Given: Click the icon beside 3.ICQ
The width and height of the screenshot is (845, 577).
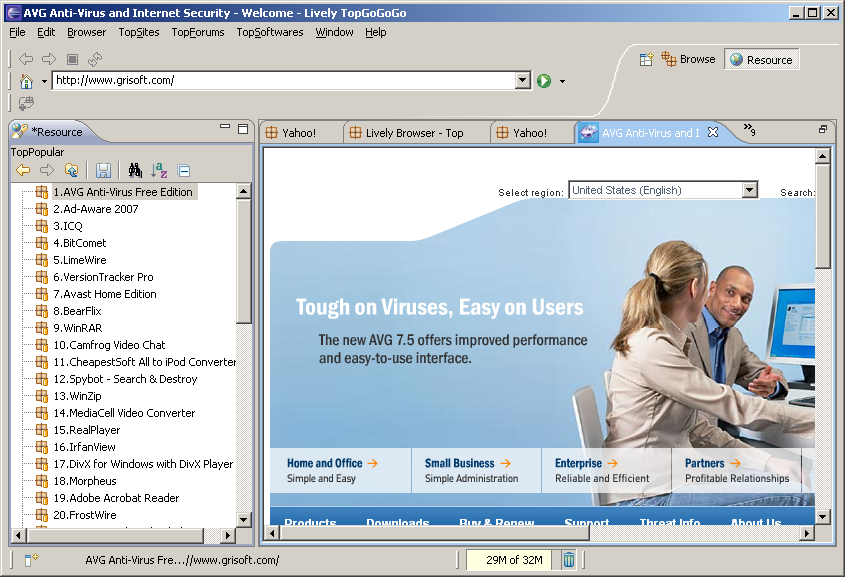Looking at the screenshot, I should [41, 226].
